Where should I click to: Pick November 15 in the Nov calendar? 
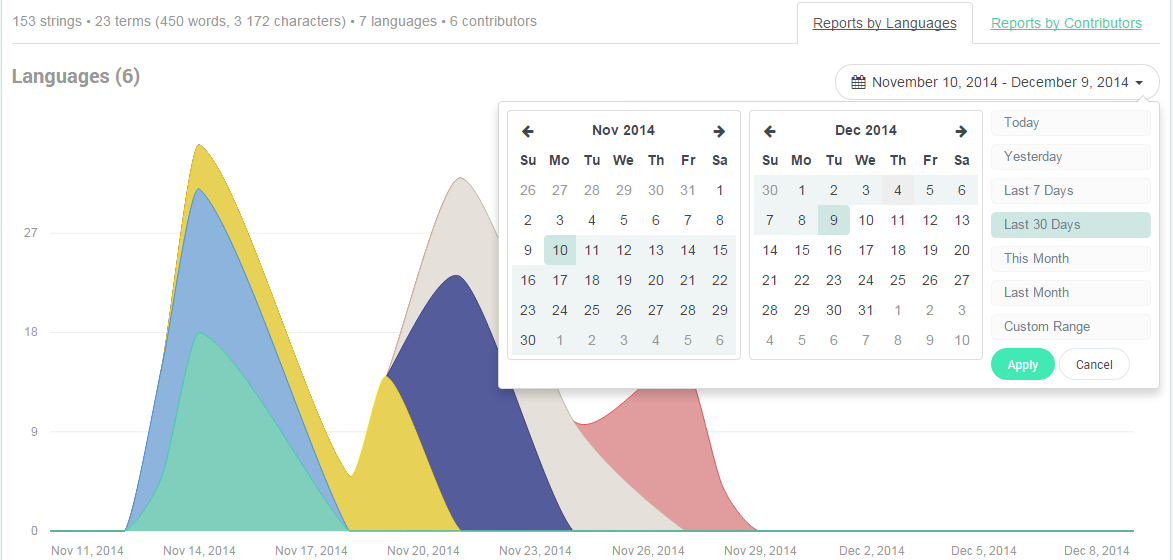(720, 250)
